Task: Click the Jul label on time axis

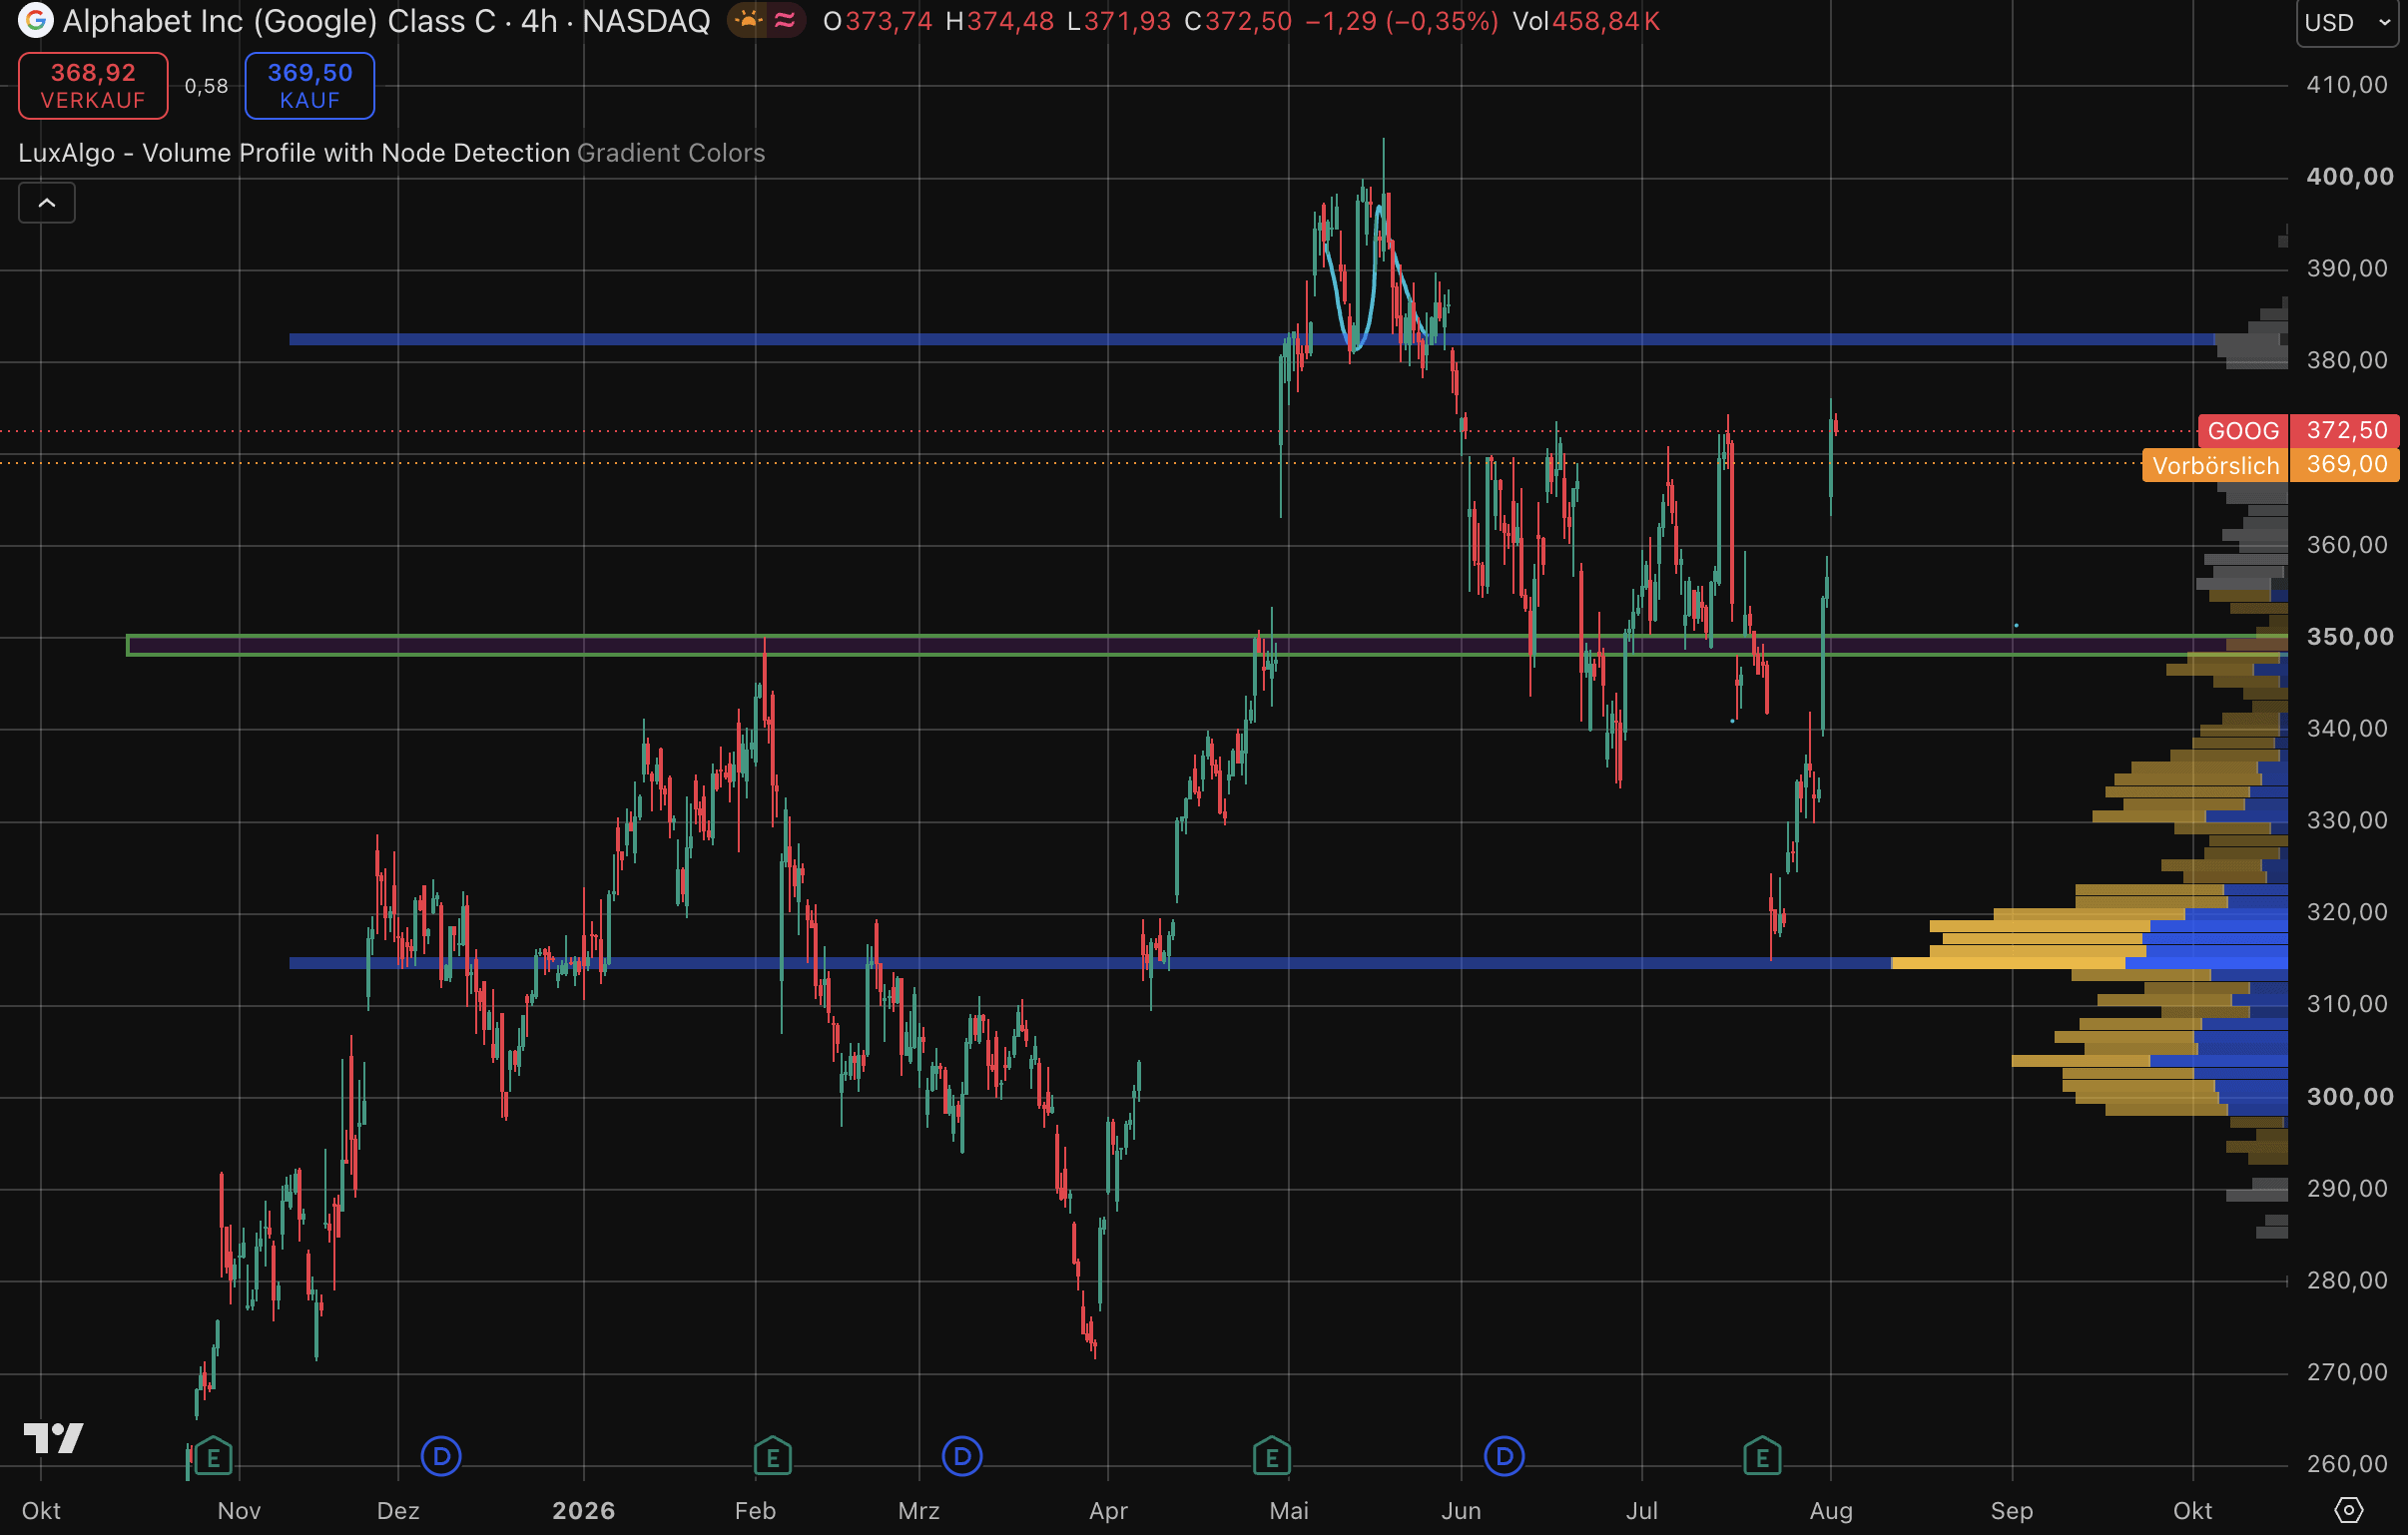Action: coord(1642,1511)
